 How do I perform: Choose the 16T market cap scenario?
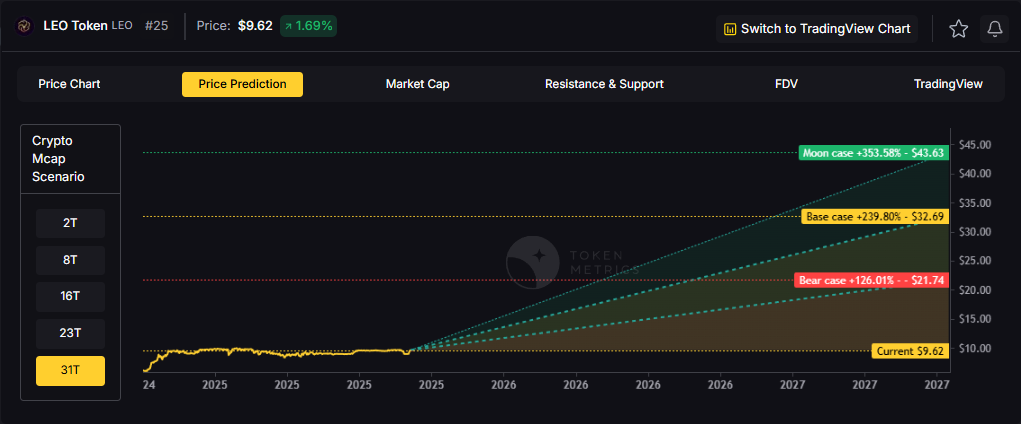70,297
